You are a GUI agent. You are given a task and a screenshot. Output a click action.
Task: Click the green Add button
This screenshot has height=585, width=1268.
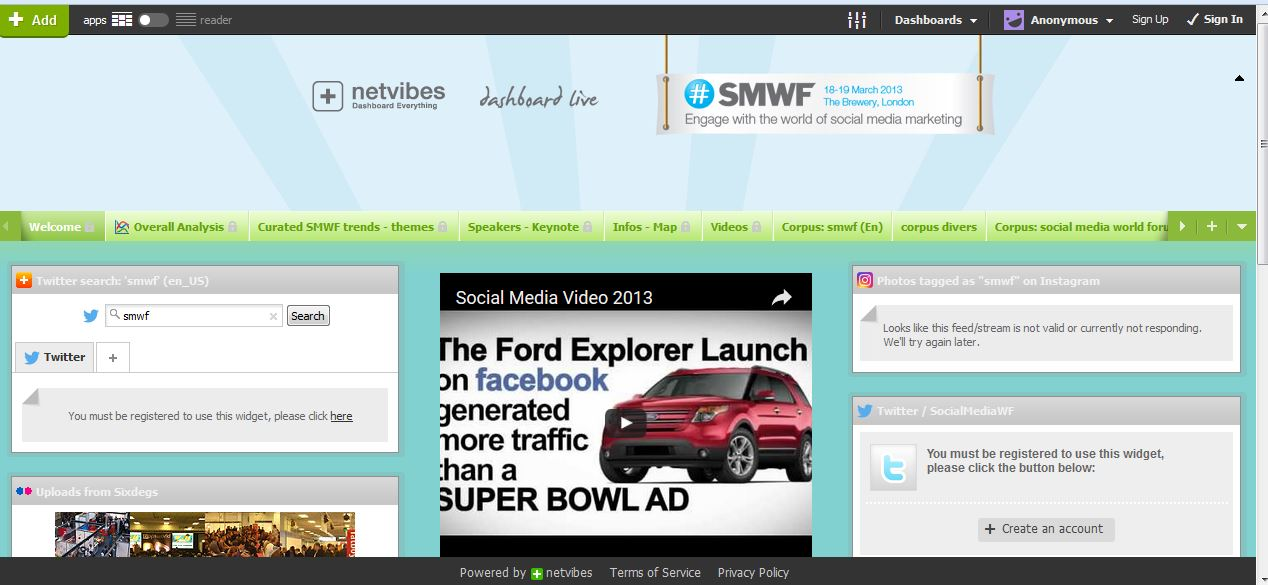pos(34,20)
